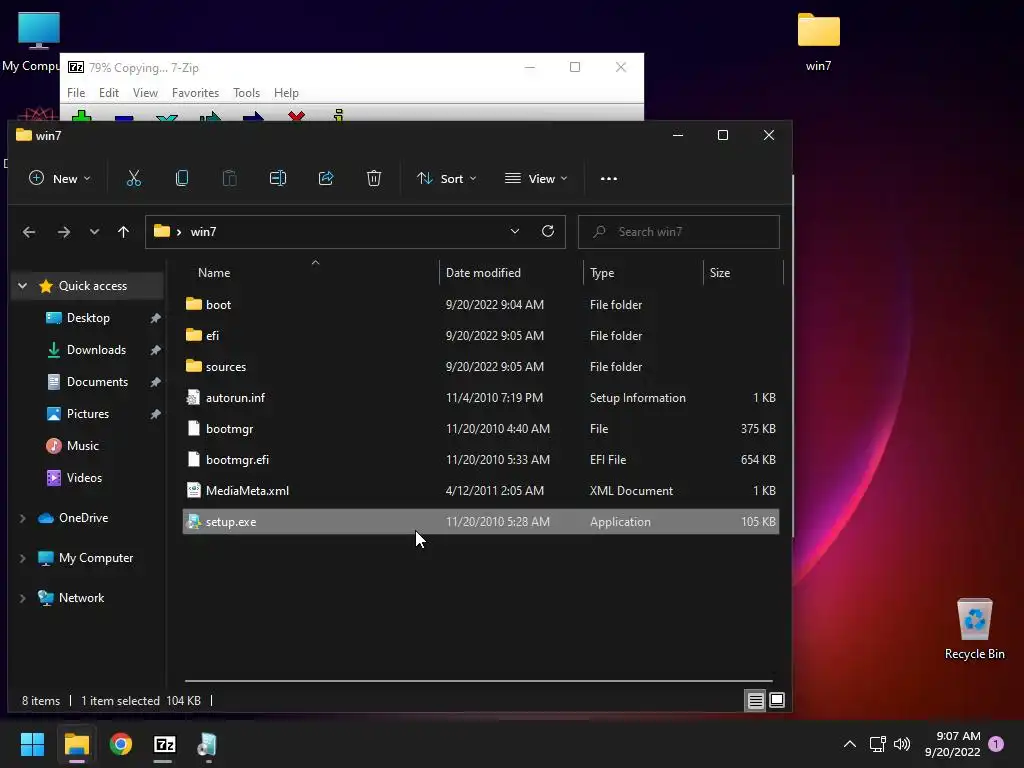Open the Help menu in 7-Zip
Screen dimensions: 1024x768
click(286, 93)
